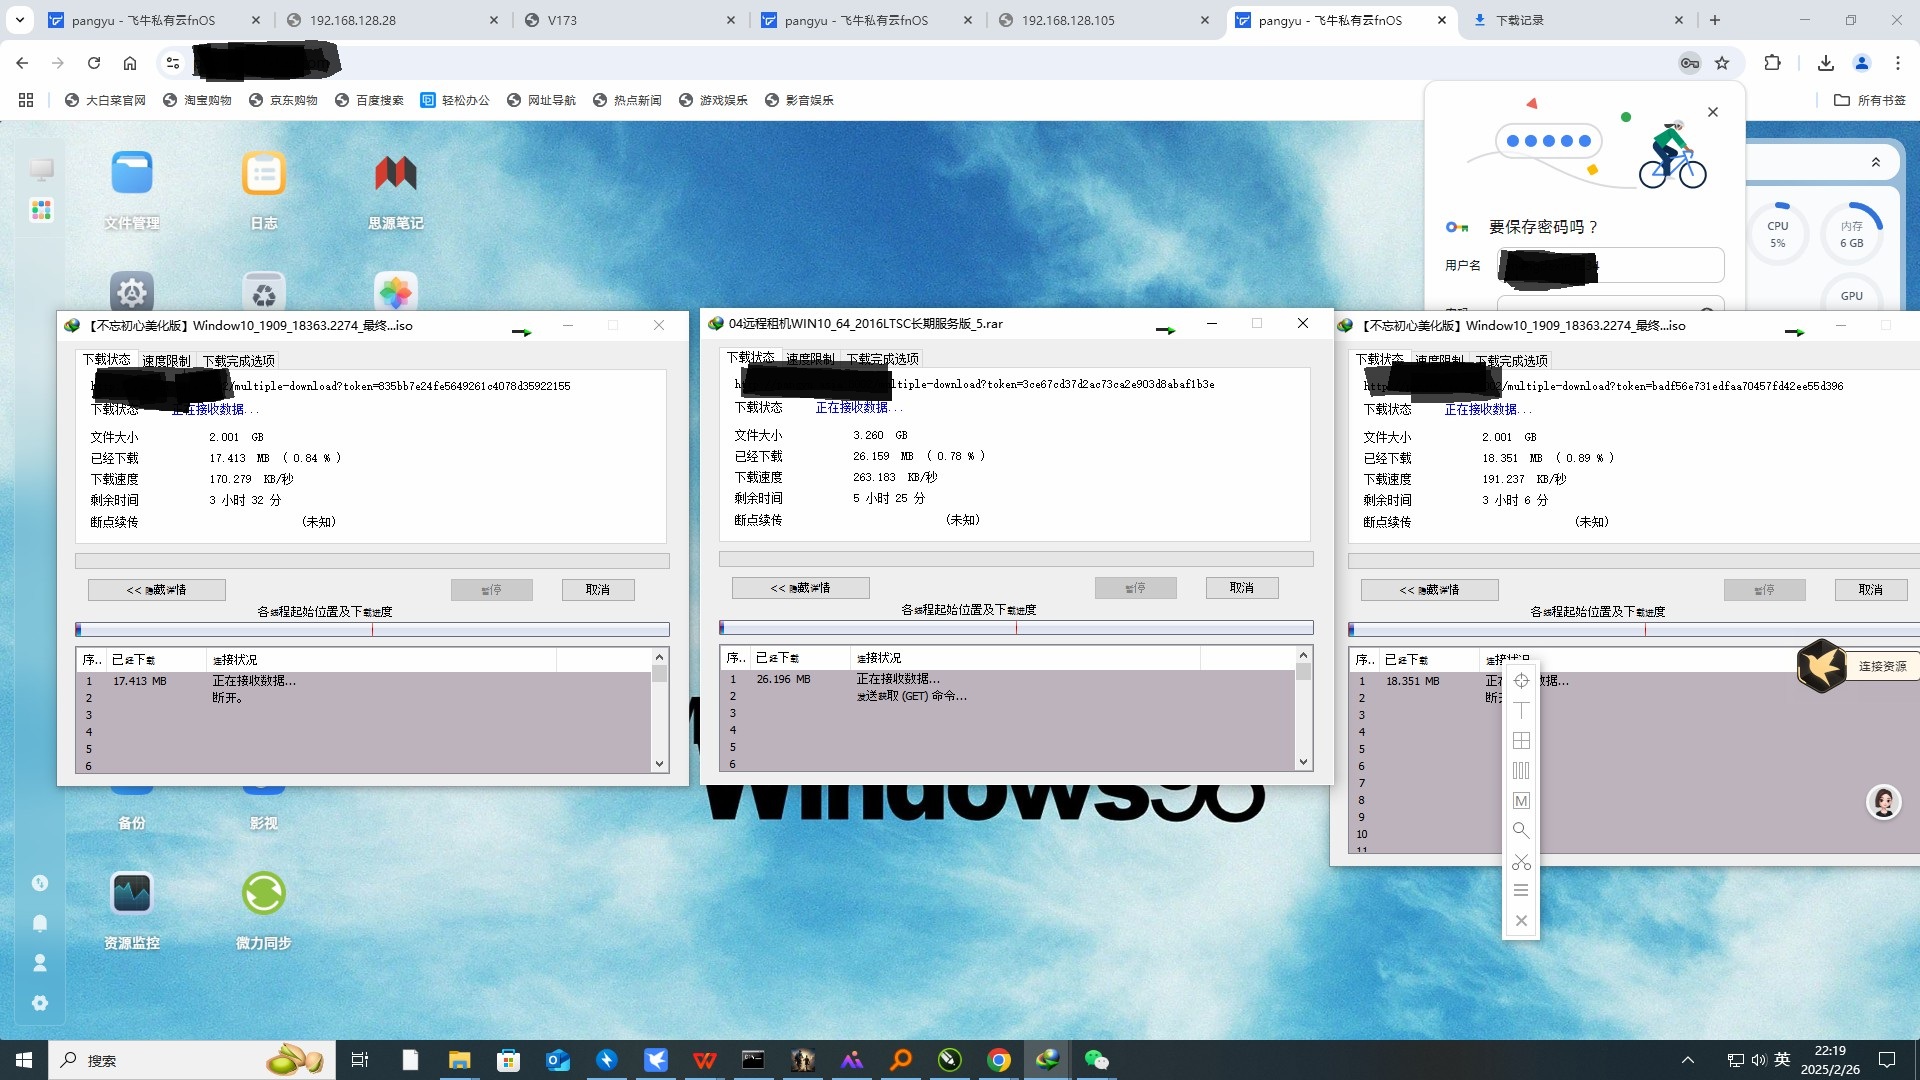Select 下载完成选项 tab in the rar download window
The height and width of the screenshot is (1080, 1920).
tap(882, 359)
